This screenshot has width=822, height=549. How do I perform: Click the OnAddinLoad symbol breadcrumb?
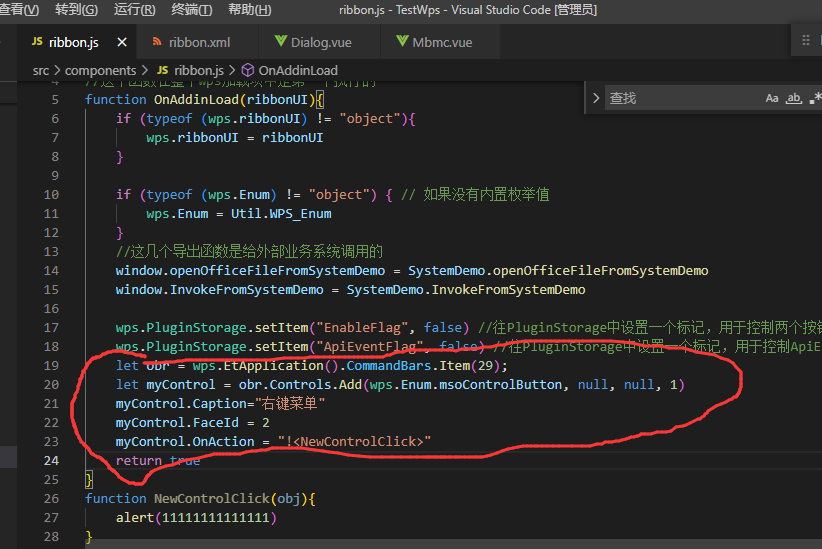297,71
